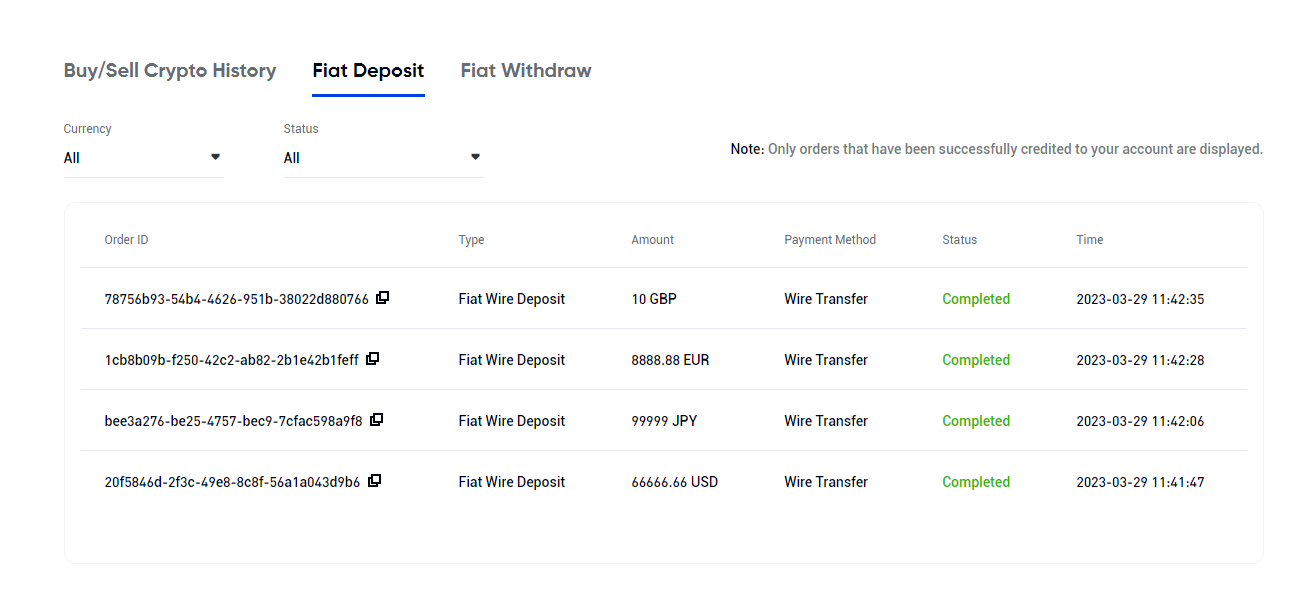Click the 8888.88 EUR amount
This screenshot has height=596, width=1314.
pos(670,360)
